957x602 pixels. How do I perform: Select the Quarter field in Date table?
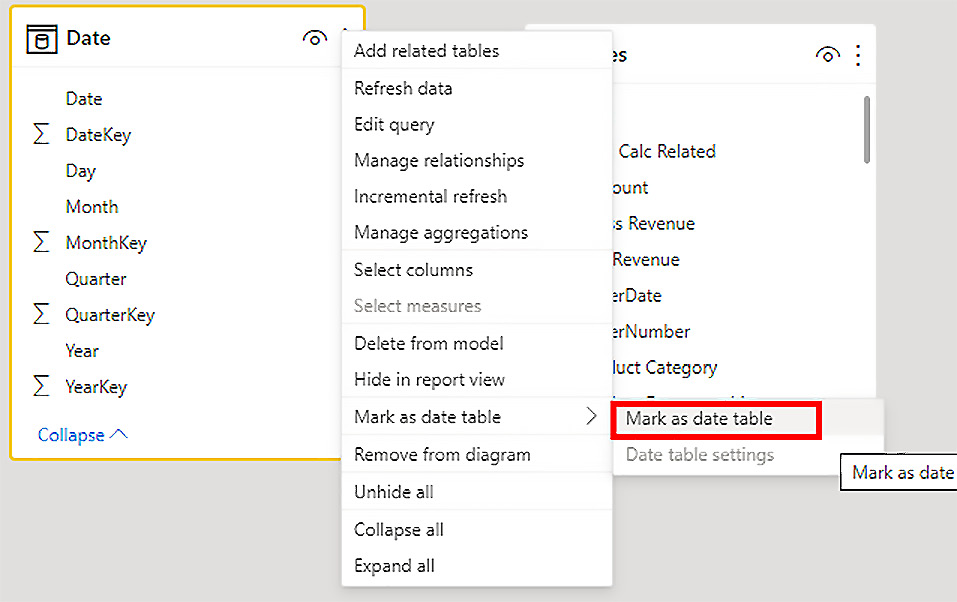[95, 279]
